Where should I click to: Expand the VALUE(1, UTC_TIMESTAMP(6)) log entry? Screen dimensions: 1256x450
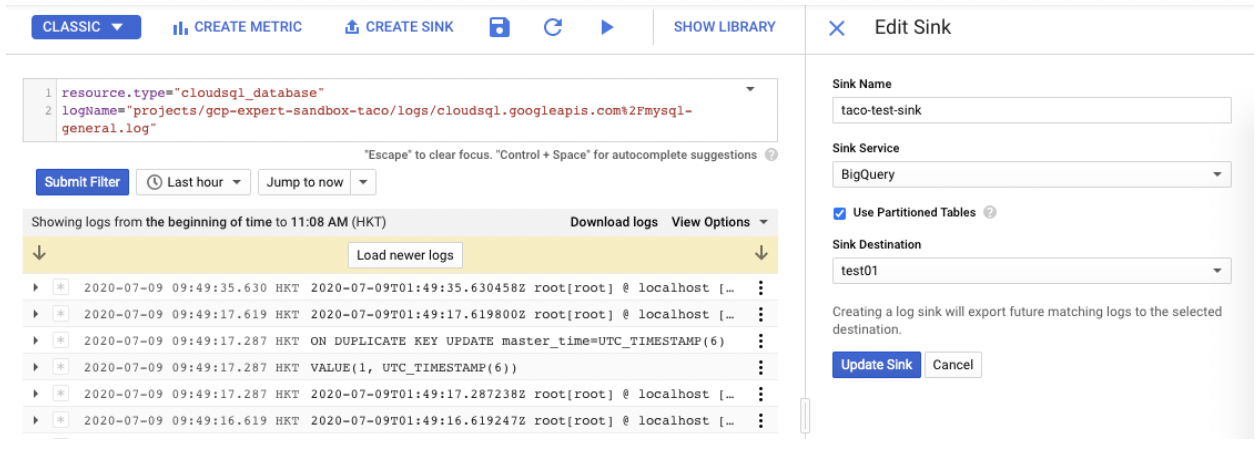click(36, 368)
